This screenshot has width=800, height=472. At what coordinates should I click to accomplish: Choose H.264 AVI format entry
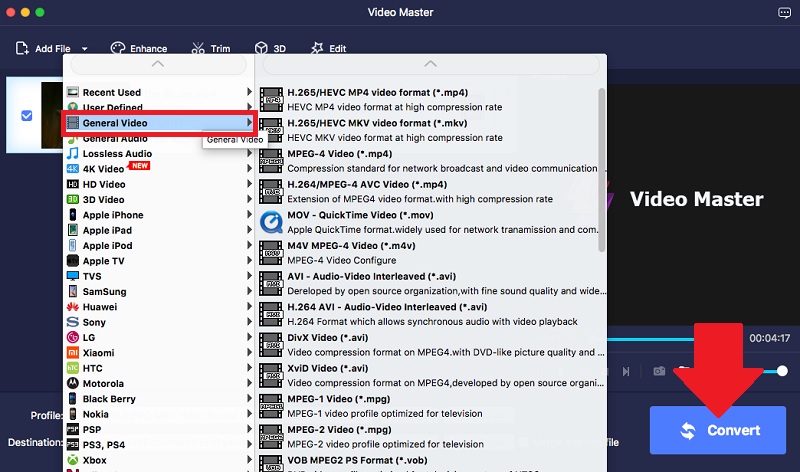pos(432,314)
